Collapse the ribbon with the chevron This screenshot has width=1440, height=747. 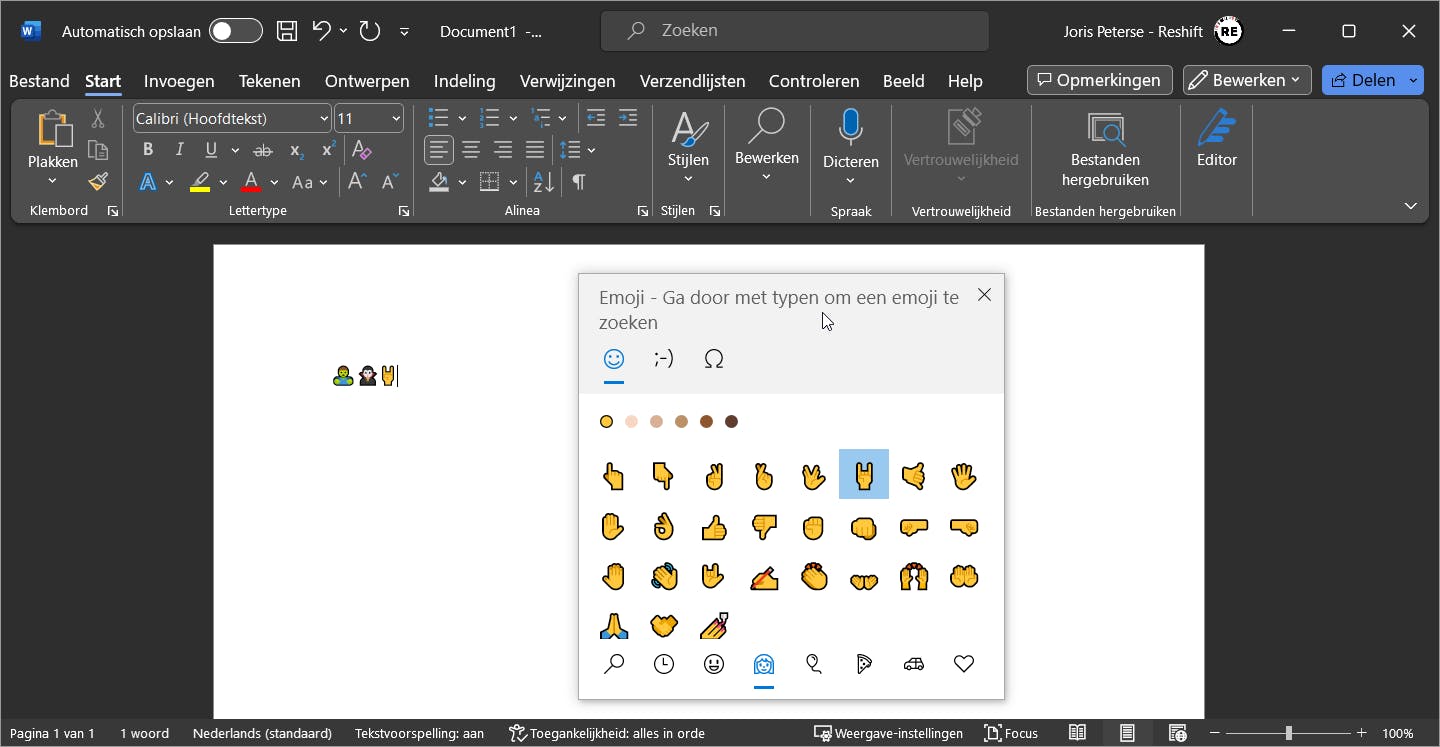point(1410,206)
